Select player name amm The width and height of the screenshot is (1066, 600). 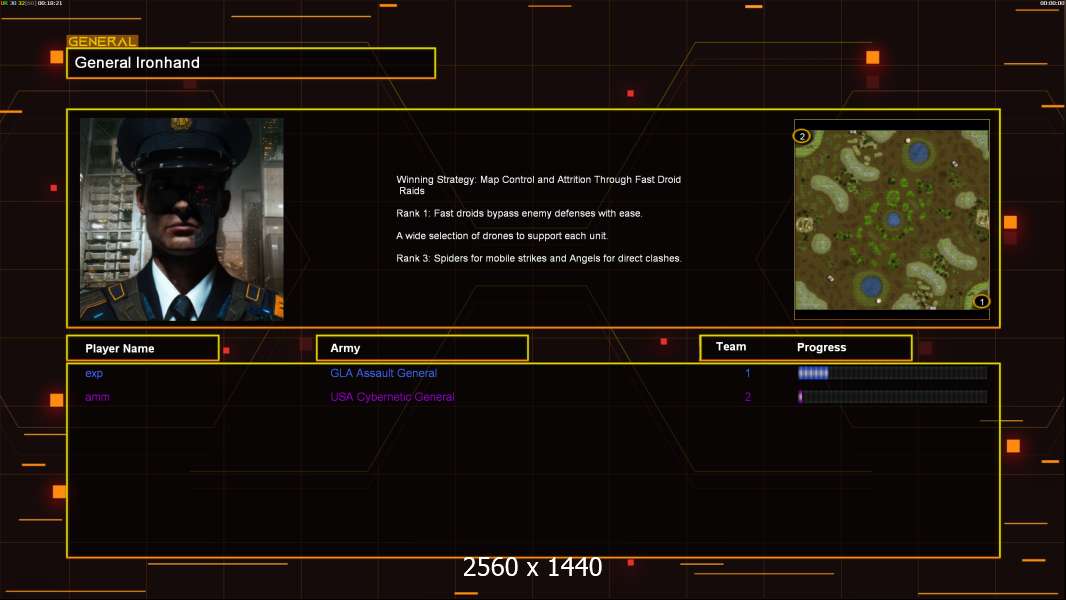click(x=97, y=397)
